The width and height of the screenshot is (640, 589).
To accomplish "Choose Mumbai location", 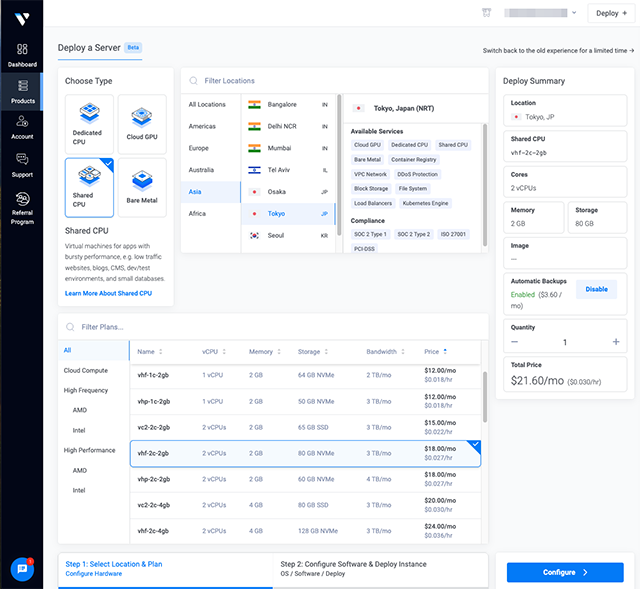I will click(288, 148).
